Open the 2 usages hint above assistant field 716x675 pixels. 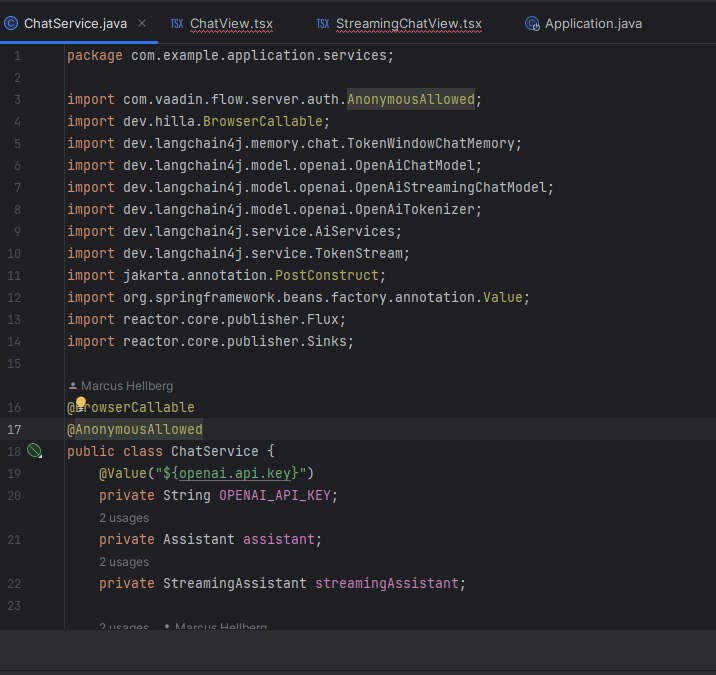click(x=124, y=518)
